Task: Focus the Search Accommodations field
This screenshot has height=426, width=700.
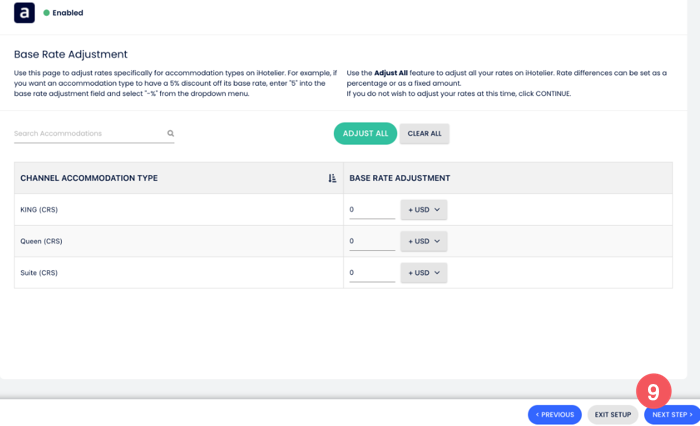Action: coord(88,133)
